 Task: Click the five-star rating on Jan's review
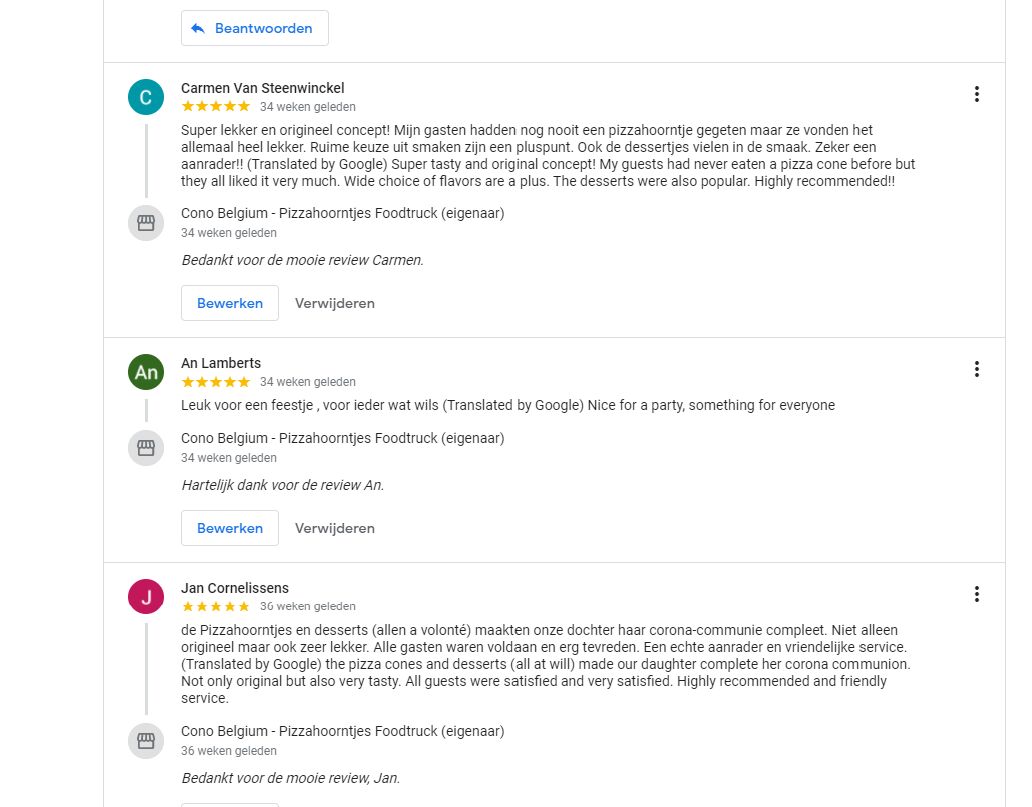215,606
